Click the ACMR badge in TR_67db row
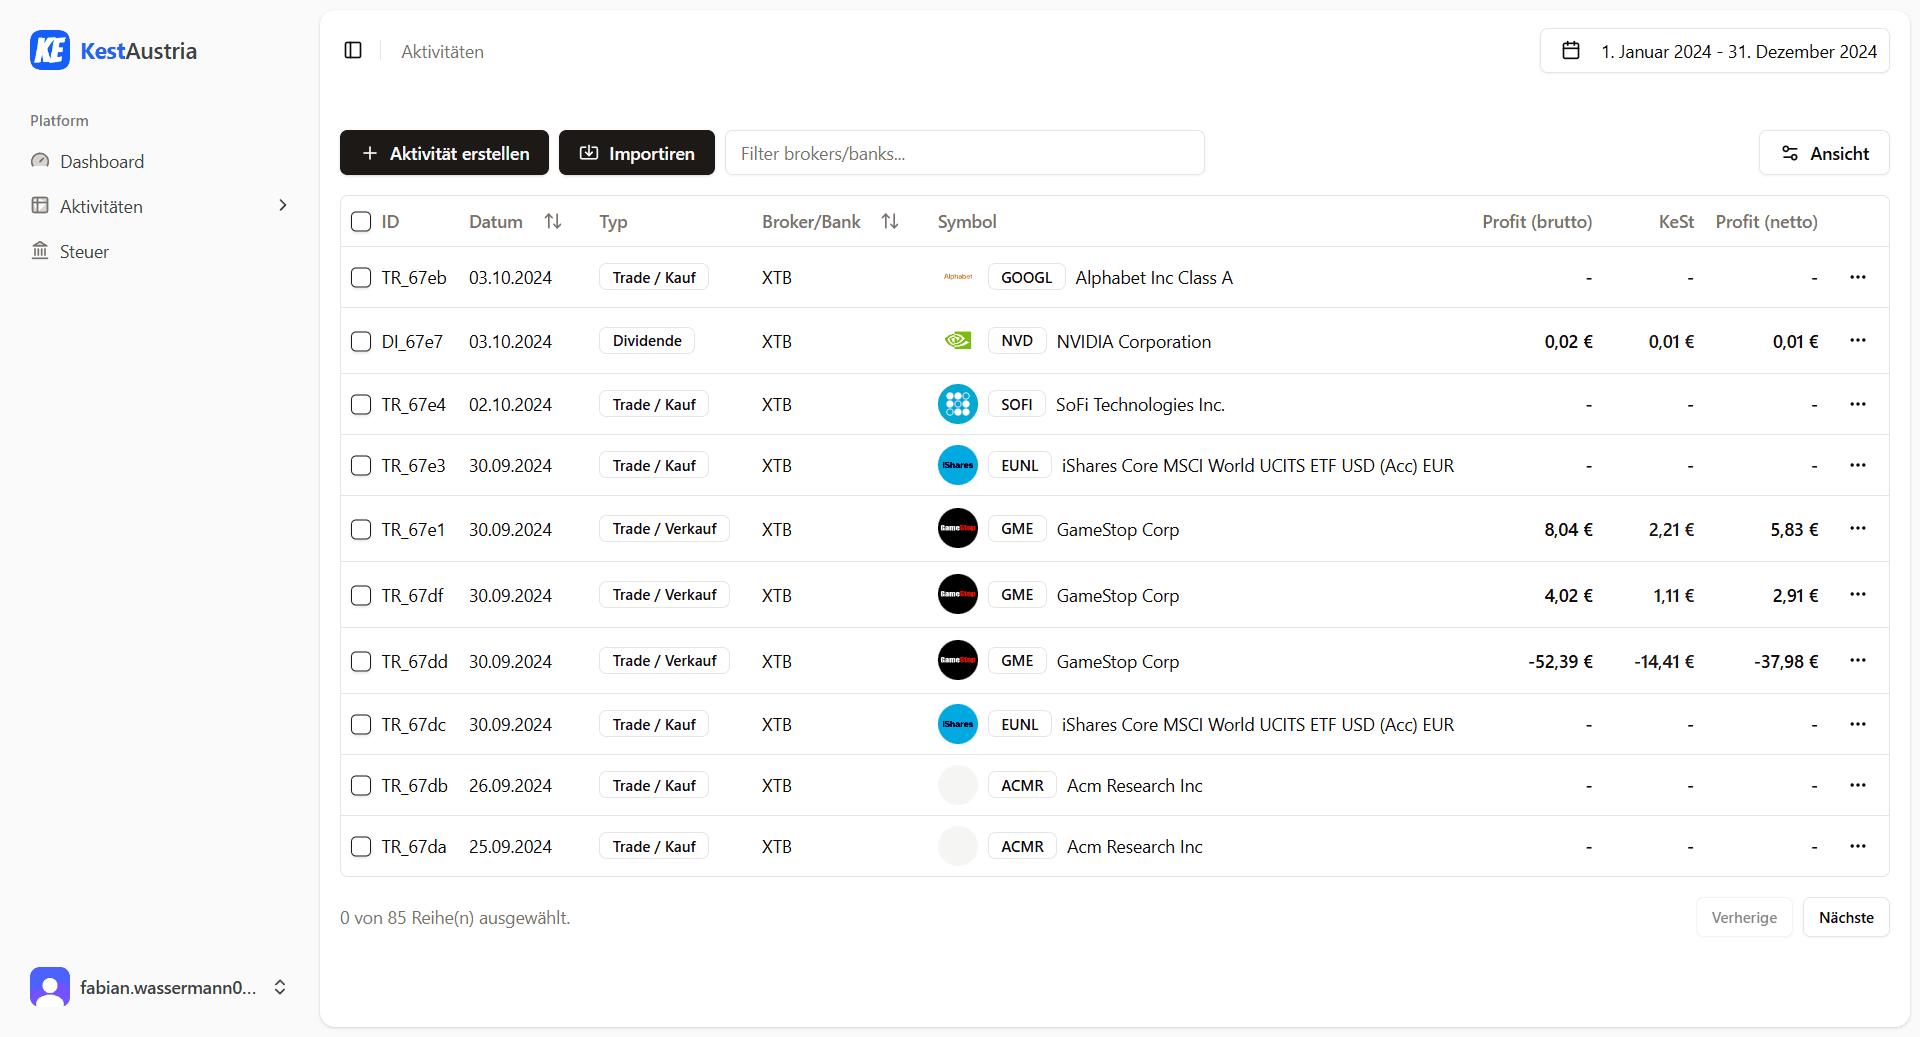Viewport: 1920px width, 1037px height. [1022, 785]
